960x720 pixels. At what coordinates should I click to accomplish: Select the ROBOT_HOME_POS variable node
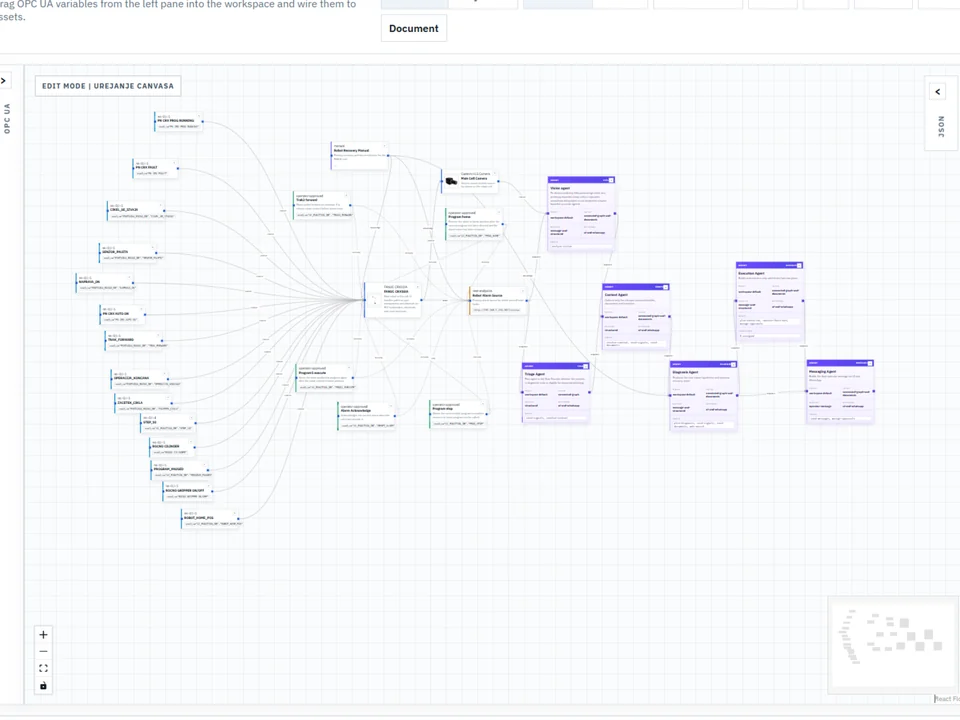pyautogui.click(x=210, y=519)
